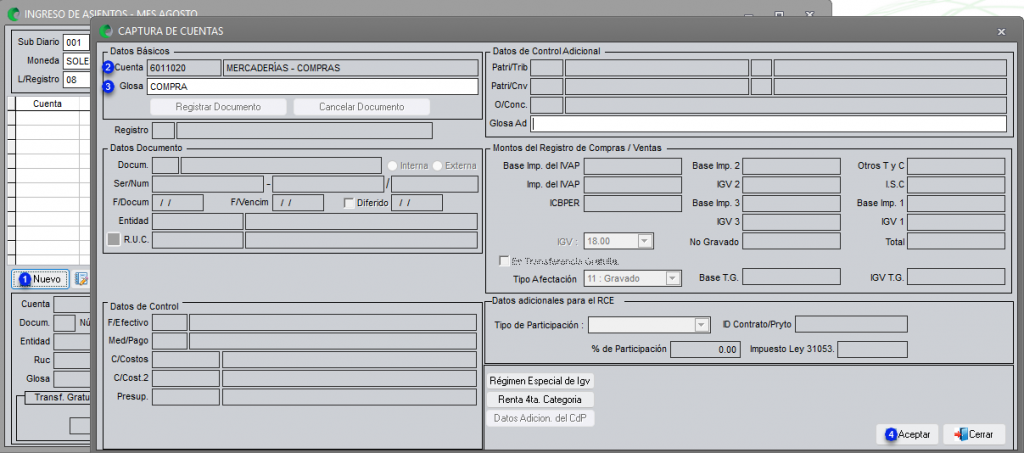This screenshot has width=1024, height=453.
Task: Click the Med/Pago code field
Action: point(170,341)
